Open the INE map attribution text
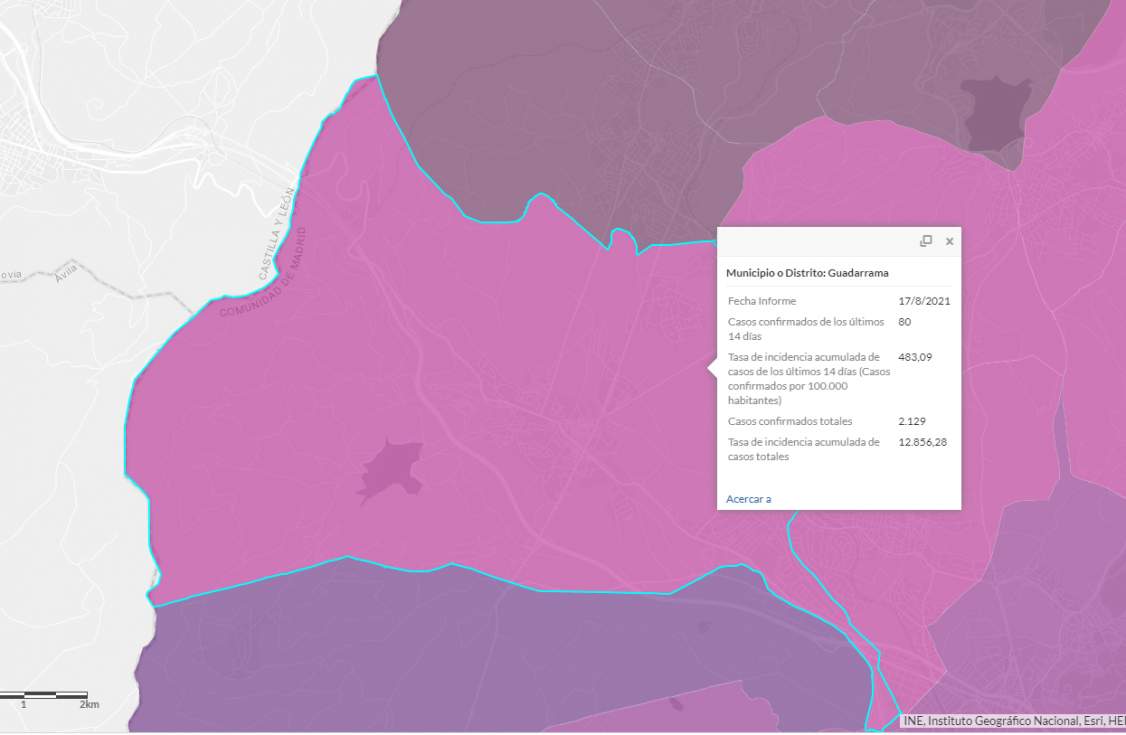The height and width of the screenshot is (735, 1126). pos(1012,721)
